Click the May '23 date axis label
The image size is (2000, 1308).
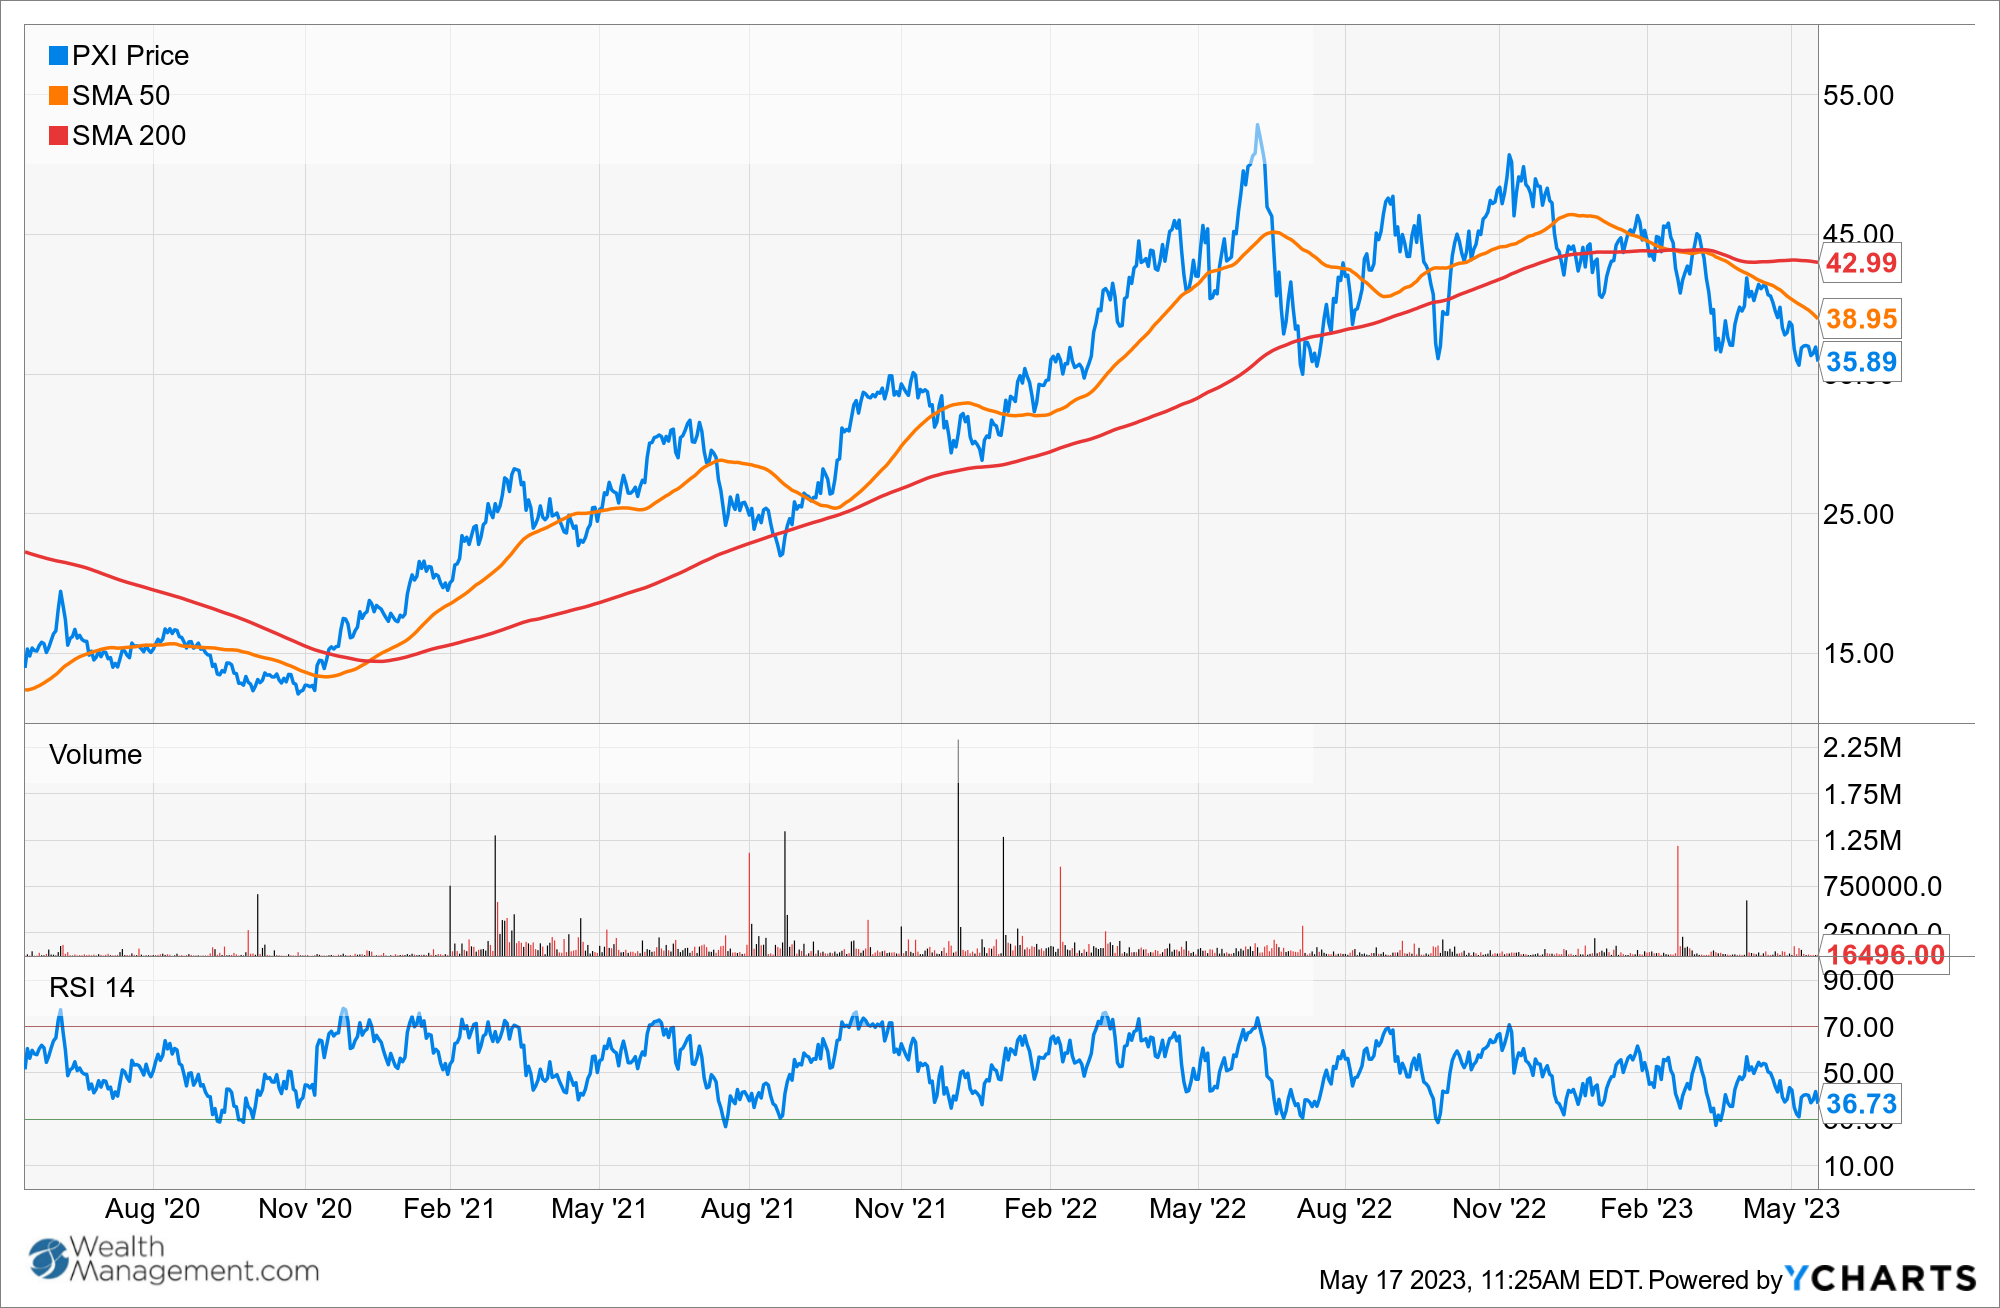[1790, 1209]
